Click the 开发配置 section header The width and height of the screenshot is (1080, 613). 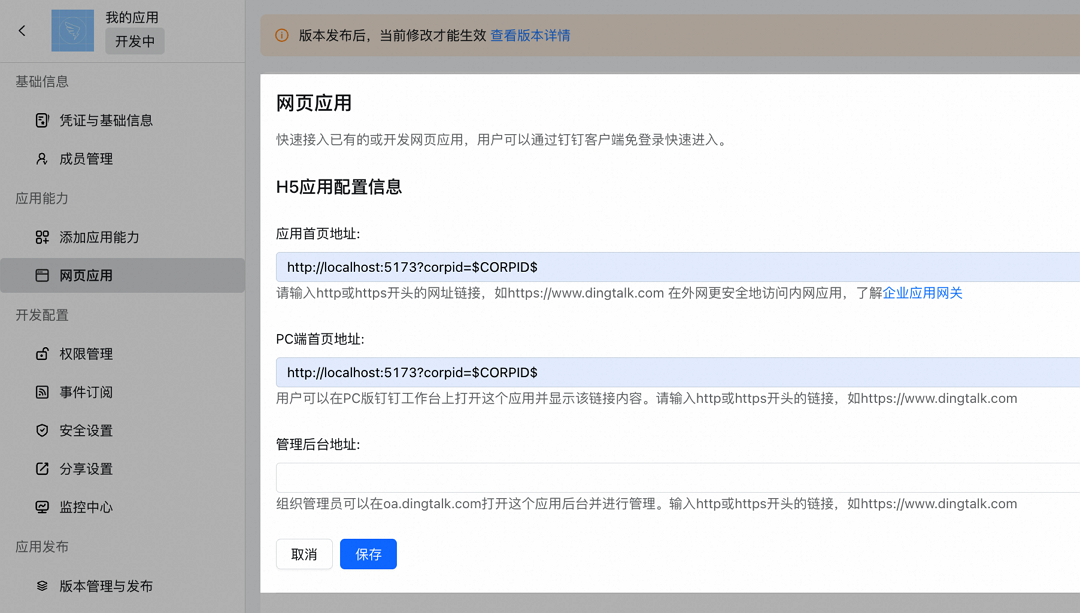[x=42, y=315]
